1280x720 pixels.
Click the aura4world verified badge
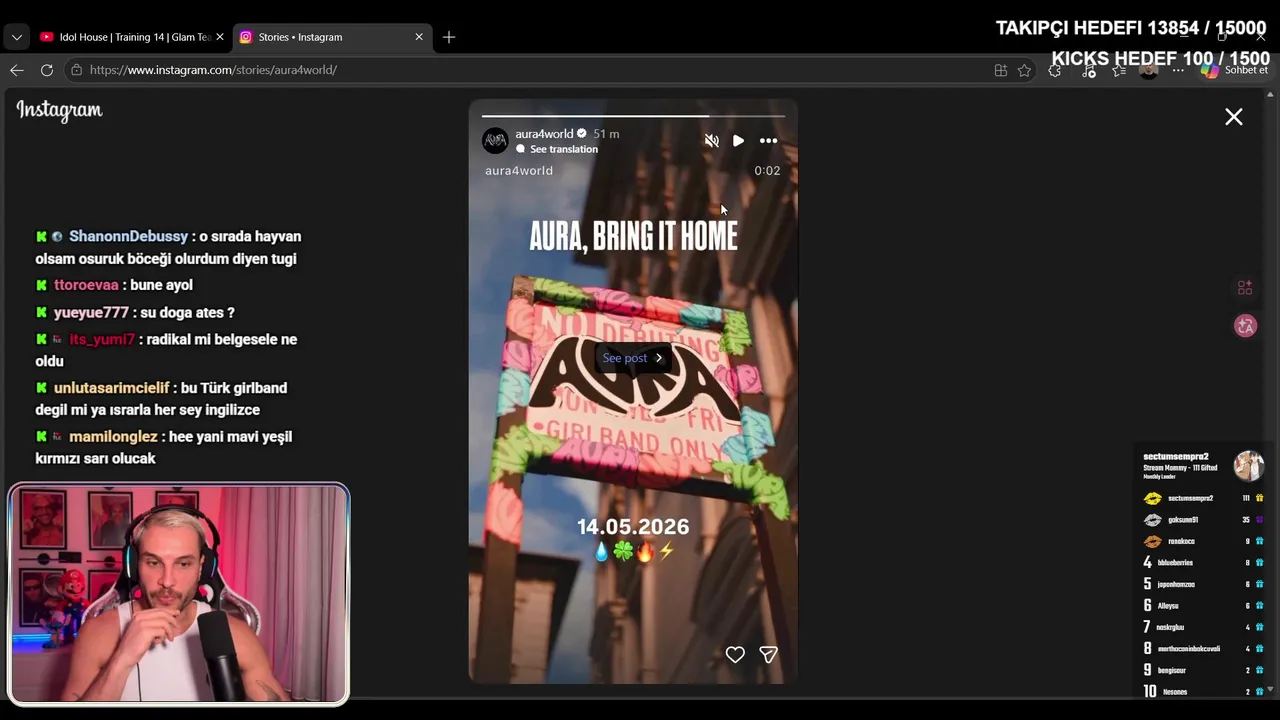[x=582, y=134]
